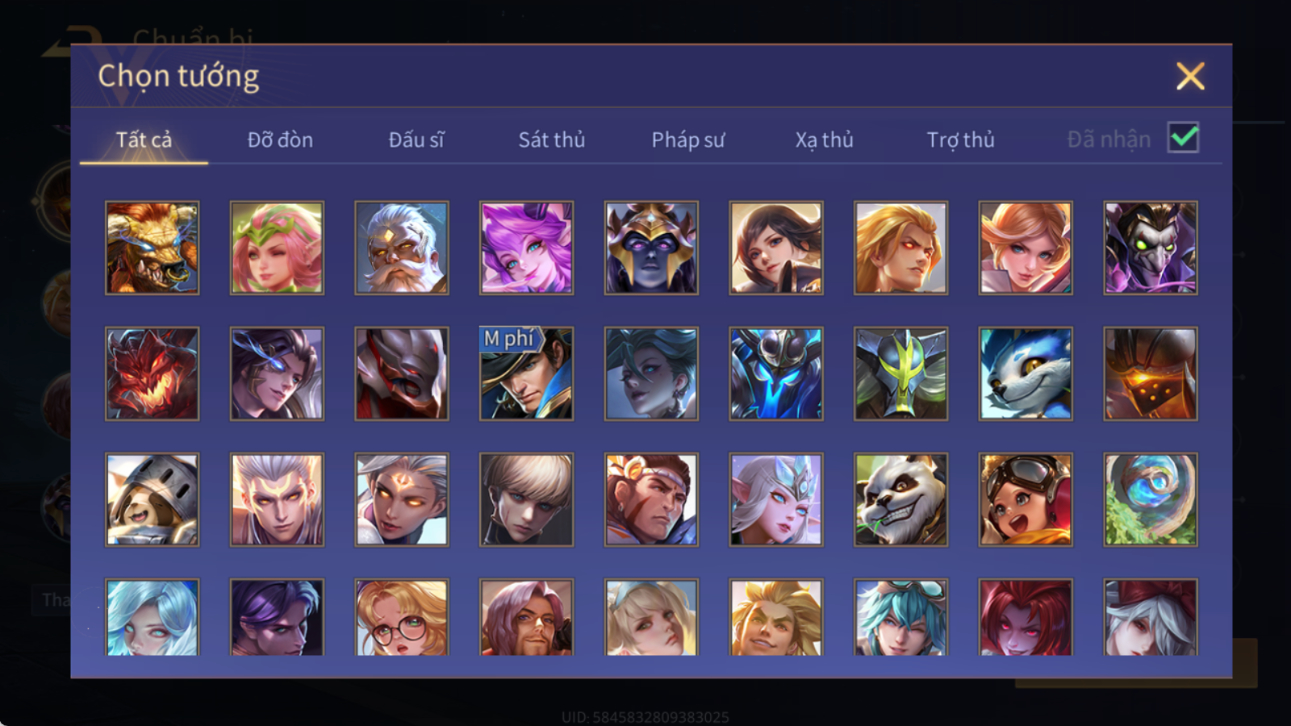
Task: Show the "Pháp sư" heroes tab
Action: 688,140
